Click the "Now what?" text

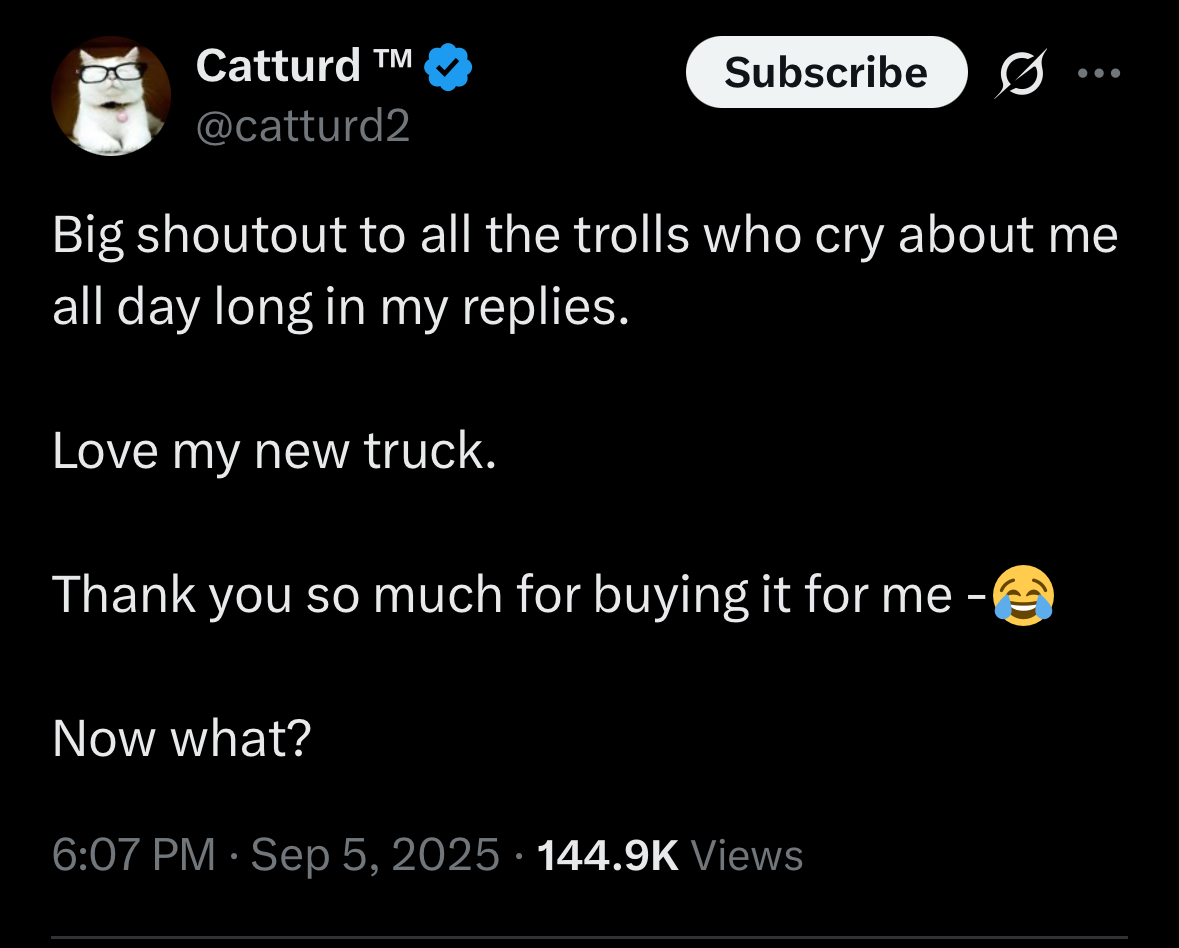click(182, 738)
